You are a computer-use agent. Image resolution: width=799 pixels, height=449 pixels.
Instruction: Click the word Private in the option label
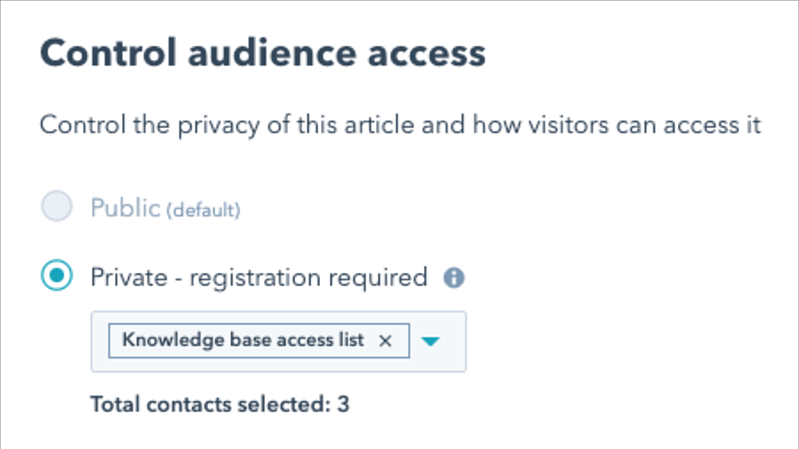coord(129,278)
